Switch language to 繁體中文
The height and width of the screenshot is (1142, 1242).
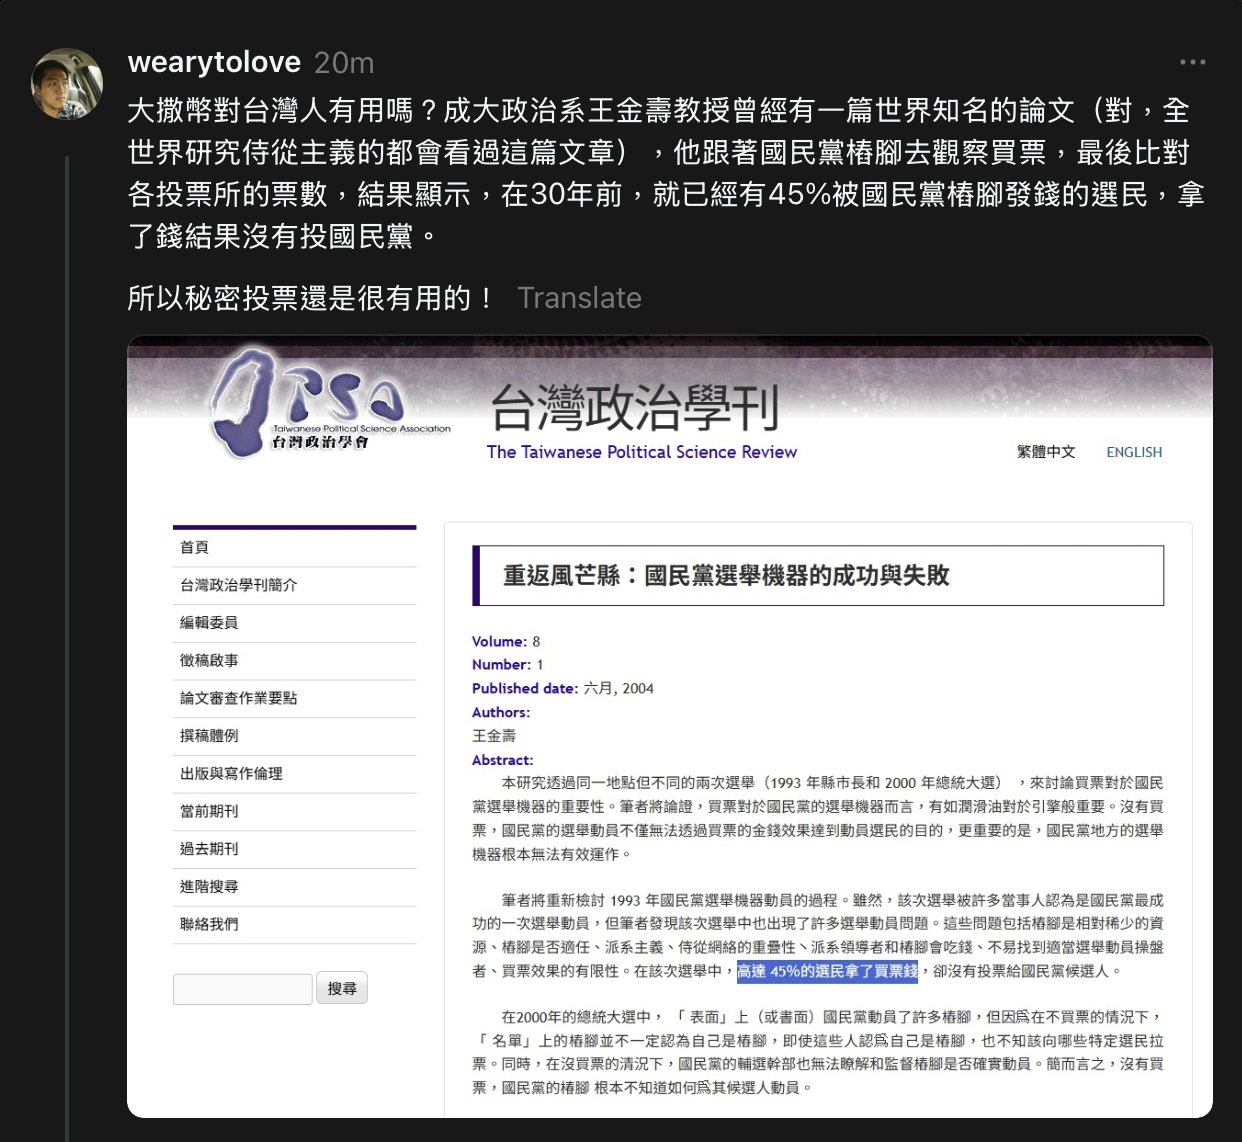1046,452
